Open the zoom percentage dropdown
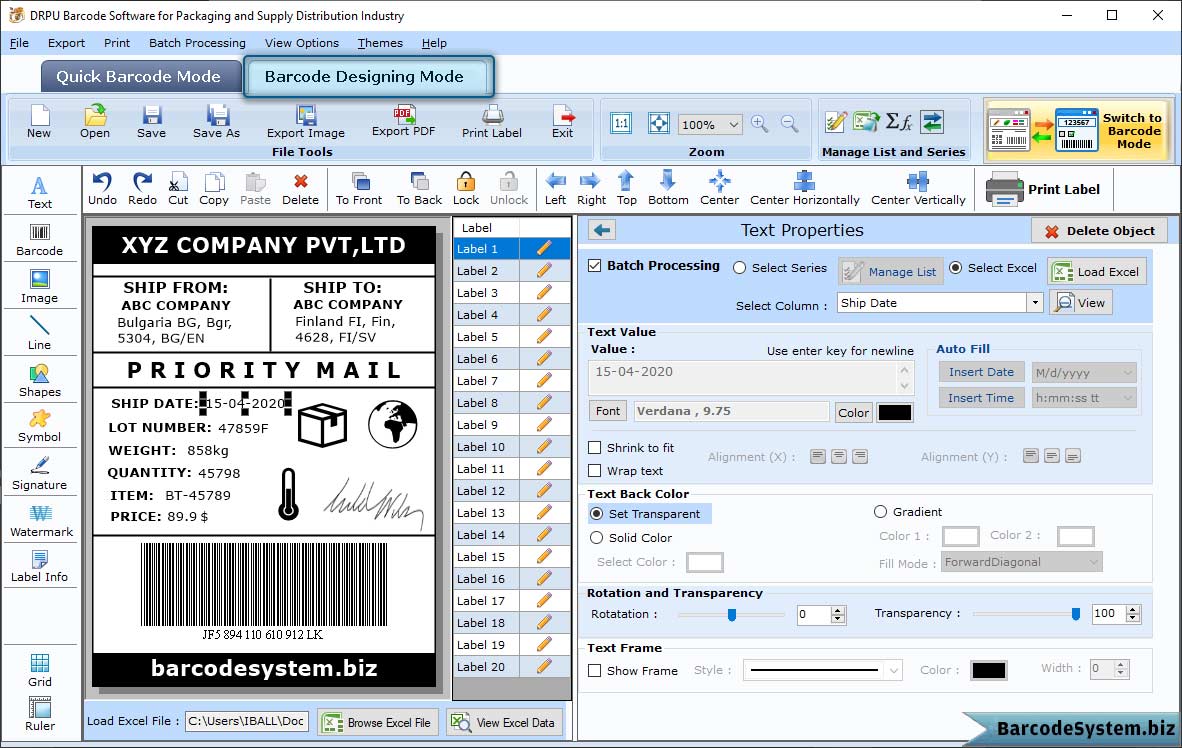 pyautogui.click(x=733, y=124)
